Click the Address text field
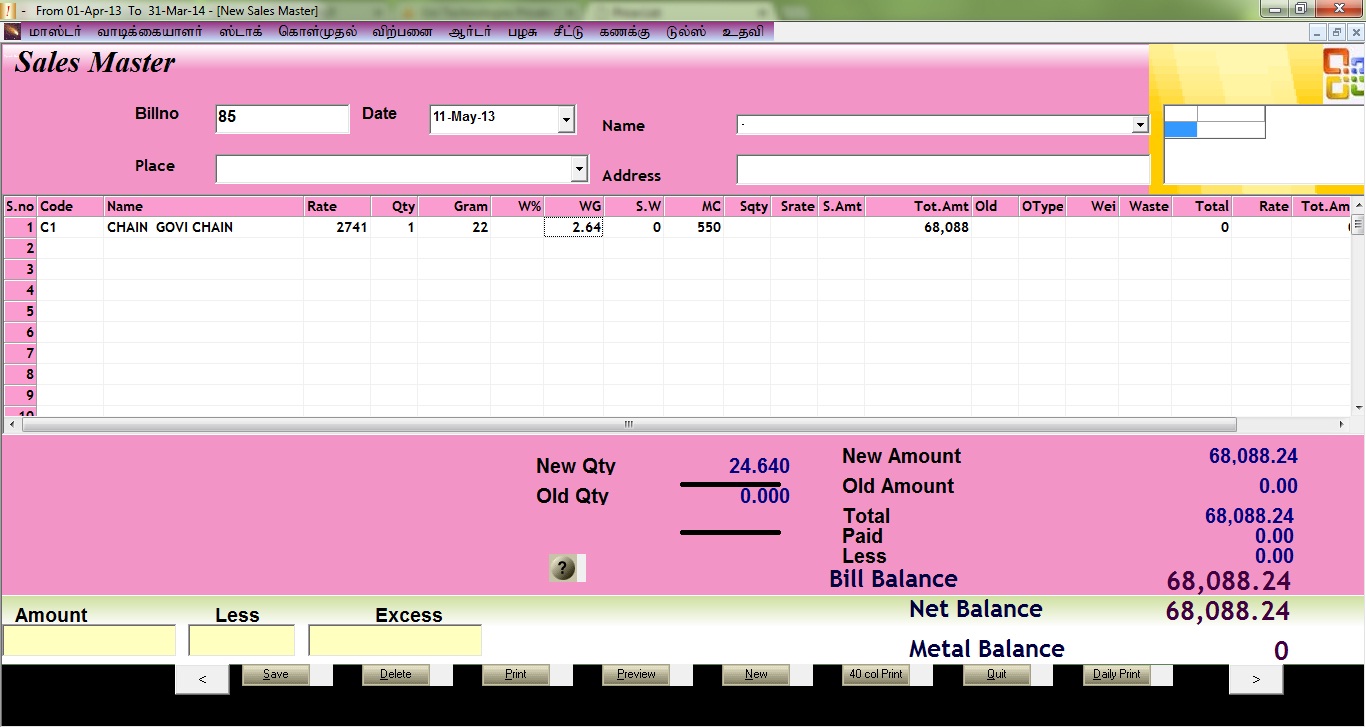Screen dimensions: 1366x728 (x=942, y=170)
